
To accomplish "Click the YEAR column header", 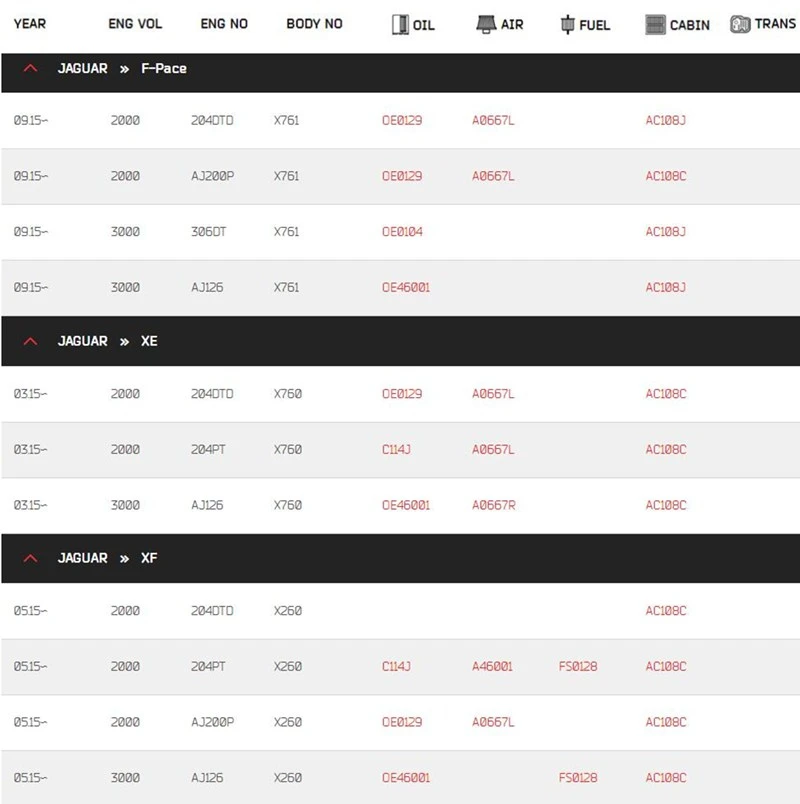I will coord(30,24).
